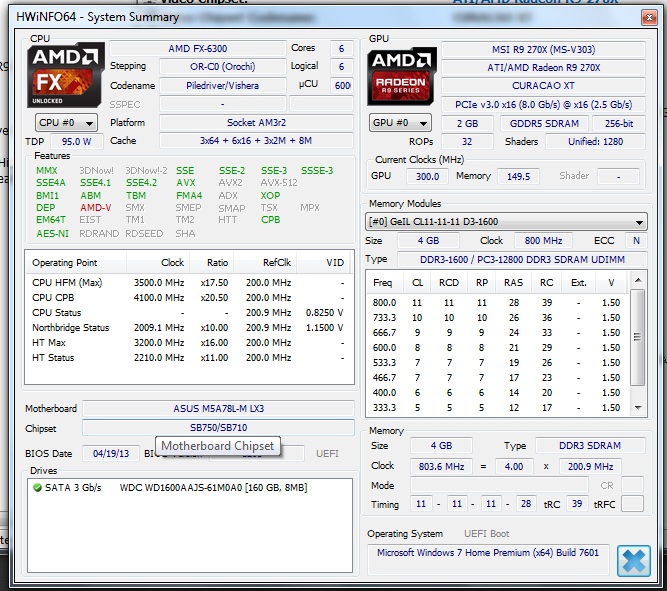The width and height of the screenshot is (667, 591).
Task: Select the CPU HFM (Max) row
Action: click(189, 283)
